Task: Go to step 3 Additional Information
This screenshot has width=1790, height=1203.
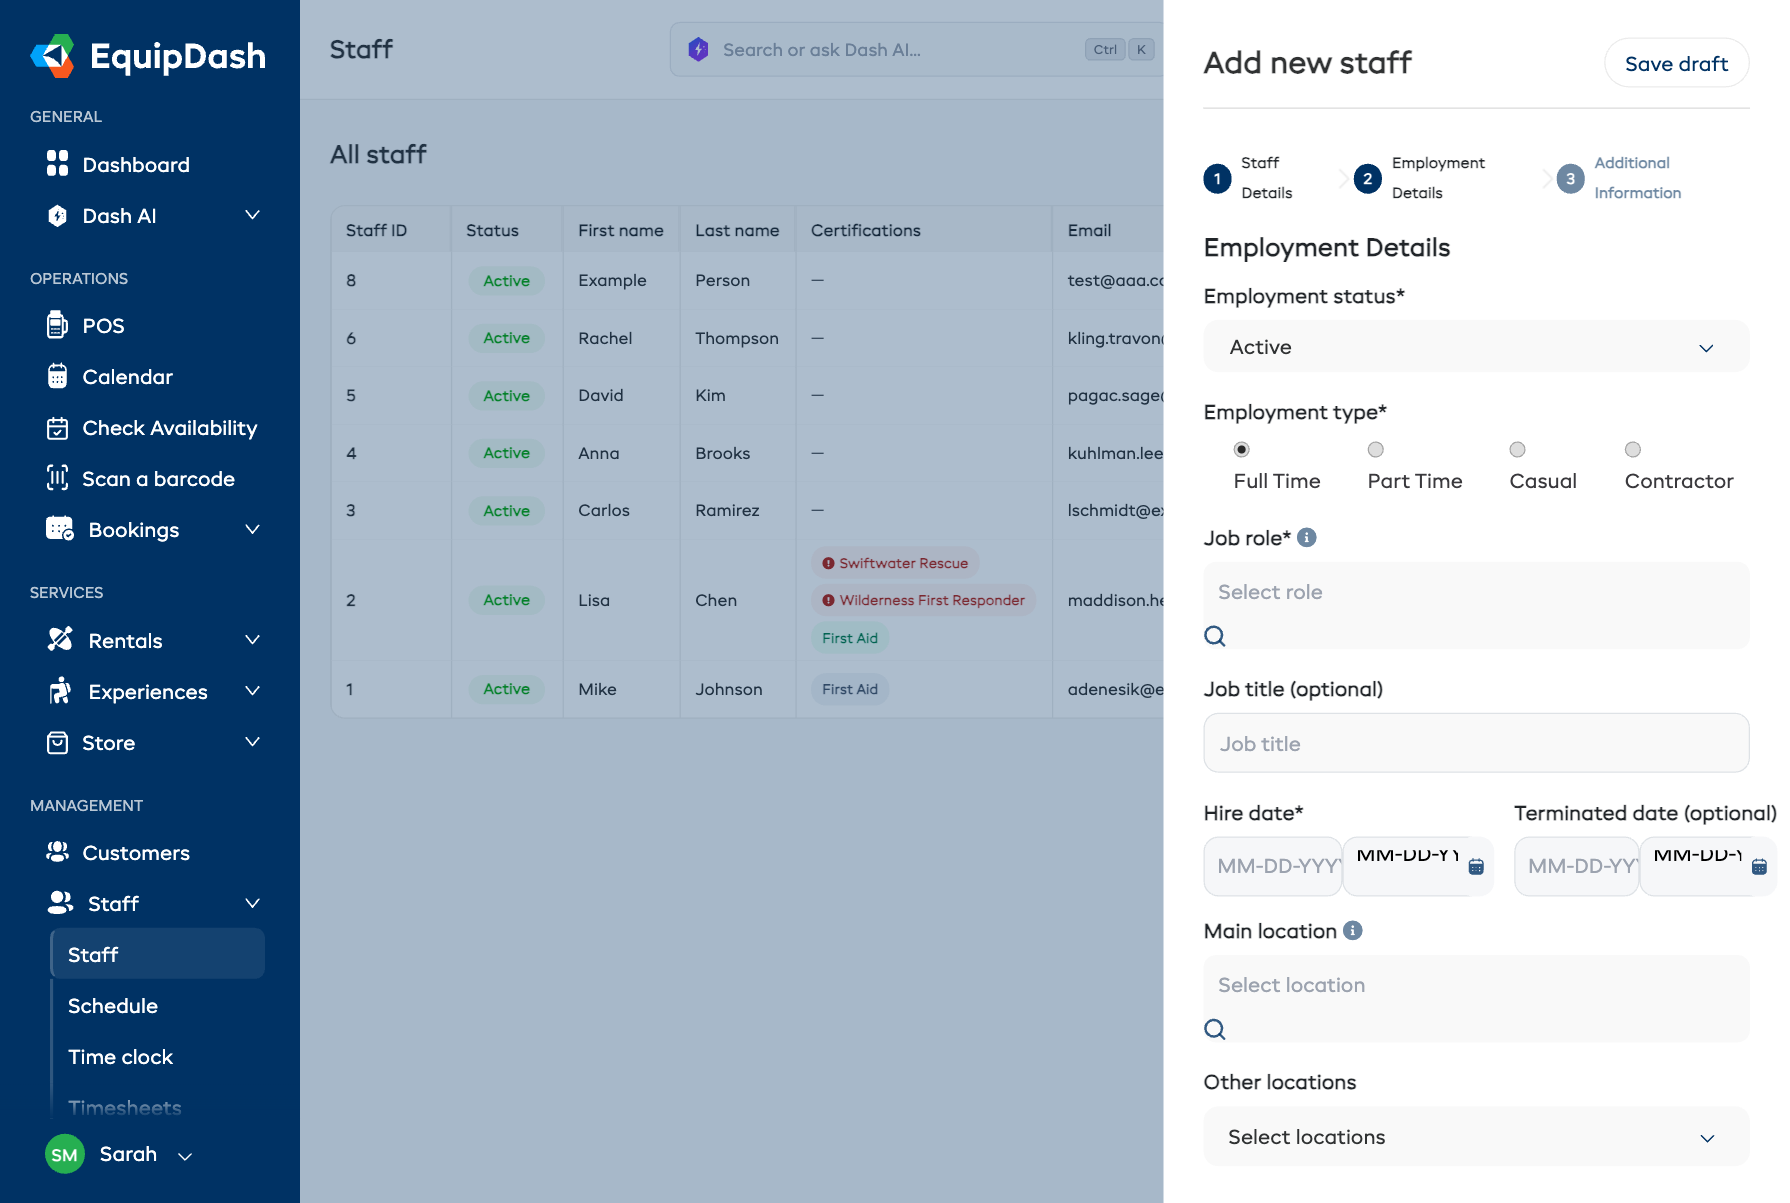Action: click(x=1620, y=178)
